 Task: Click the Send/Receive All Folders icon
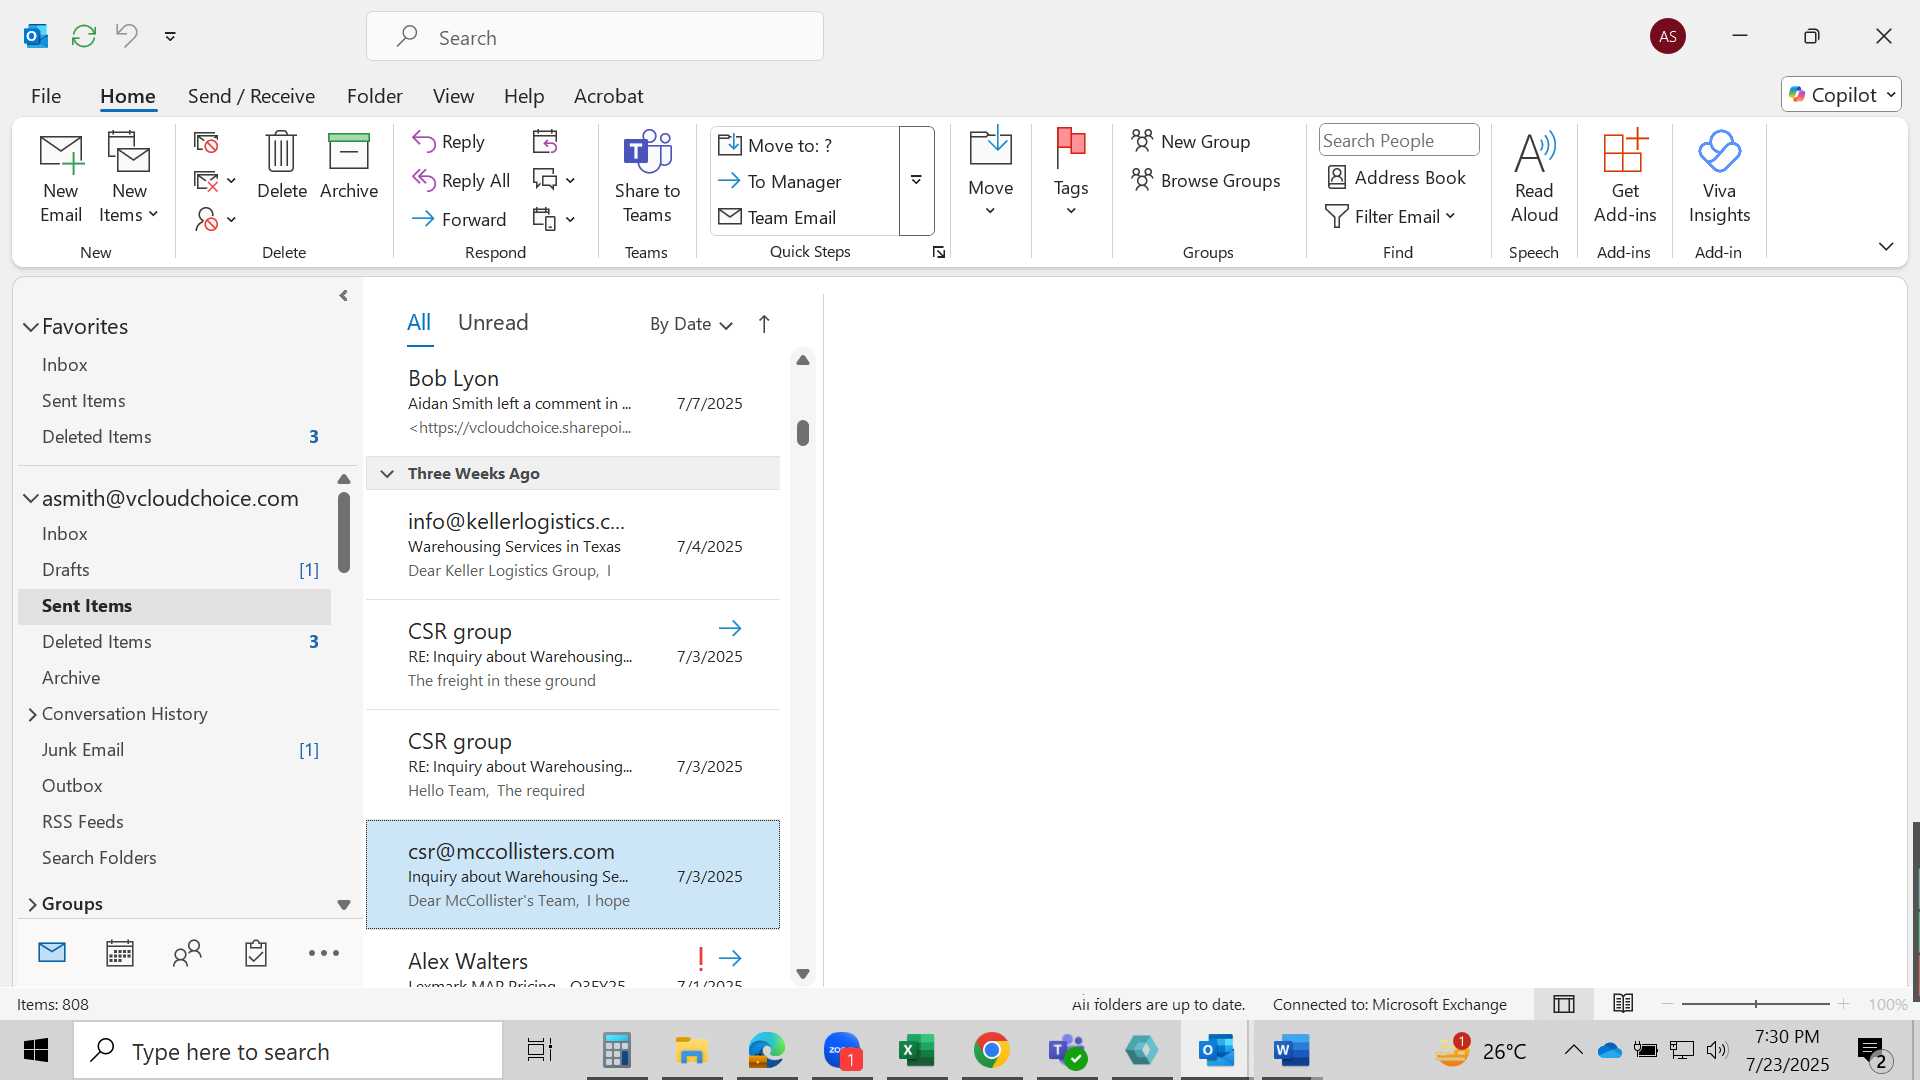click(84, 36)
